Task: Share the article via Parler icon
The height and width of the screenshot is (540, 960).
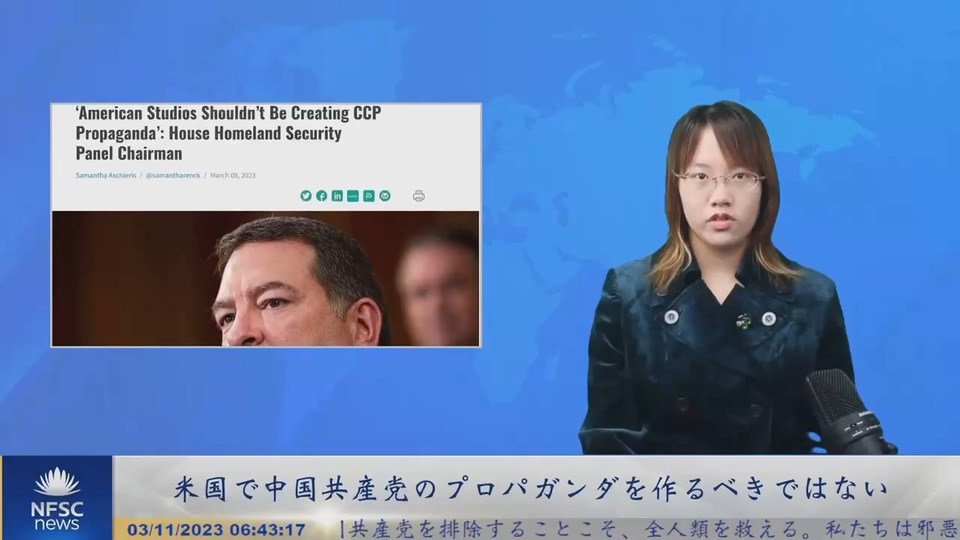Action: coord(369,196)
